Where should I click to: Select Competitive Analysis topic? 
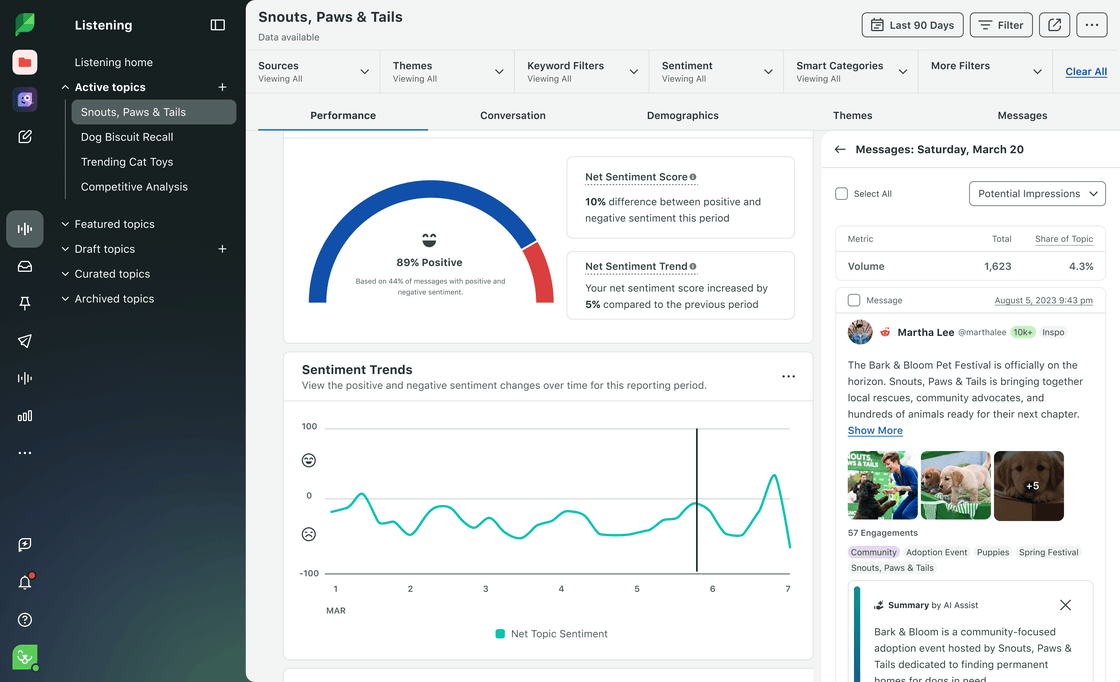click(134, 186)
